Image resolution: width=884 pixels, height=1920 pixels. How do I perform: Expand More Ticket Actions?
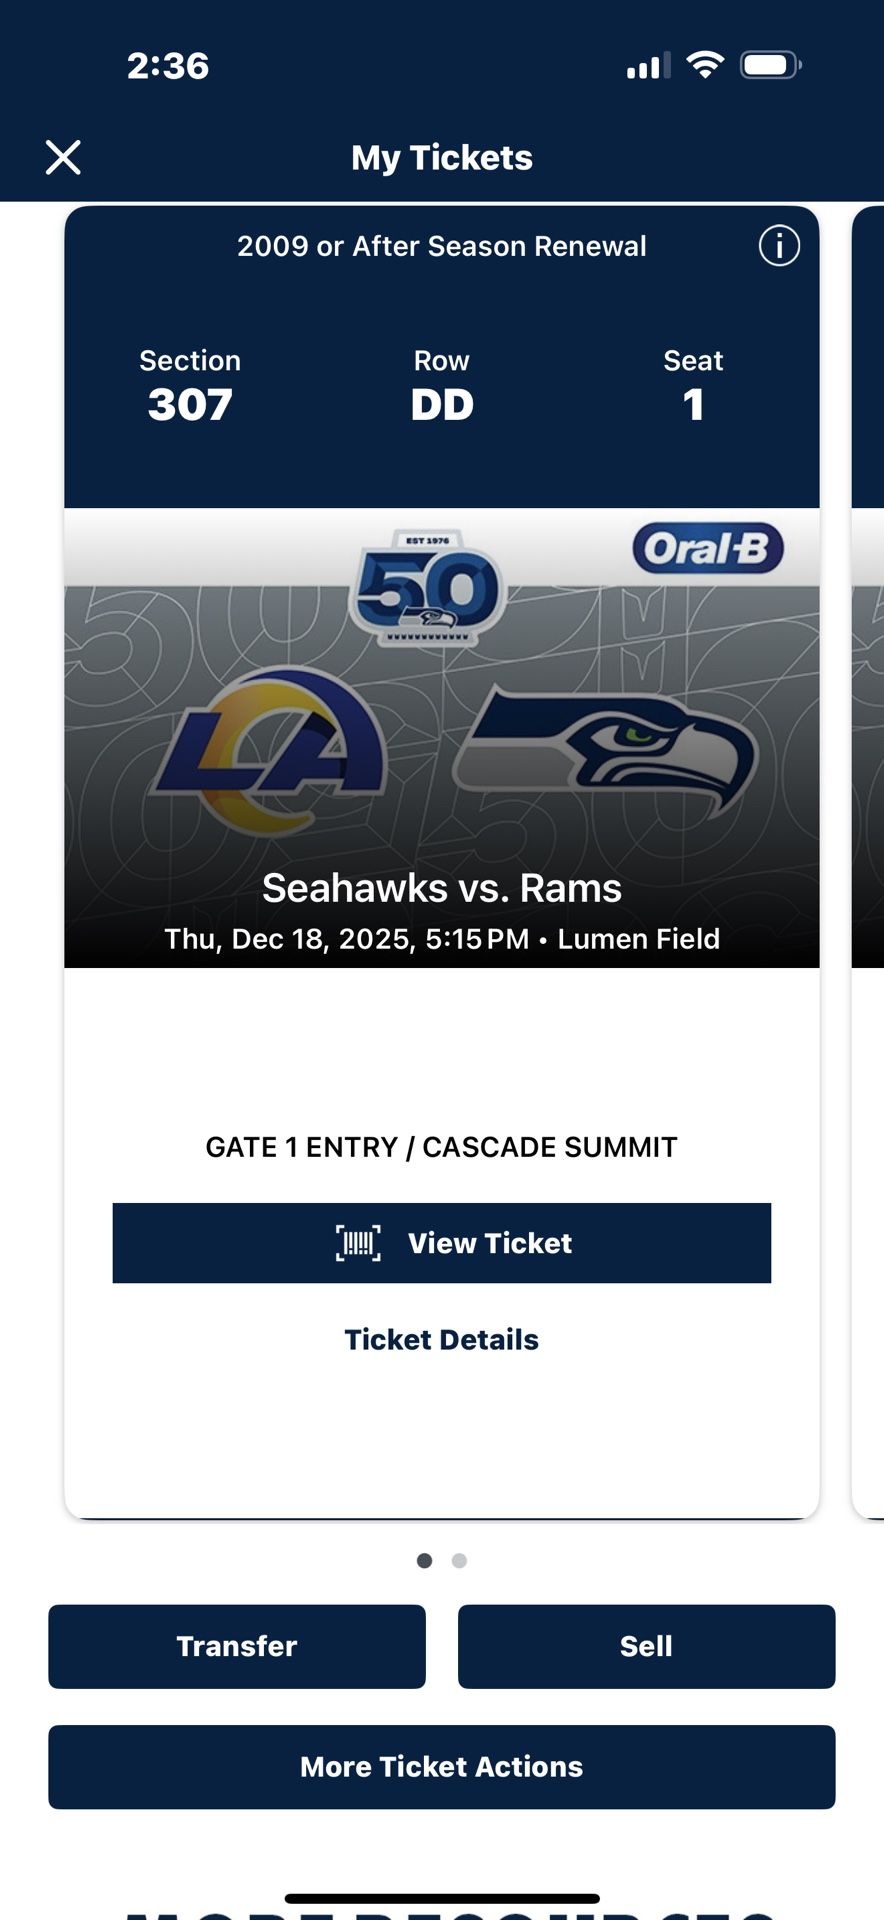click(441, 1767)
